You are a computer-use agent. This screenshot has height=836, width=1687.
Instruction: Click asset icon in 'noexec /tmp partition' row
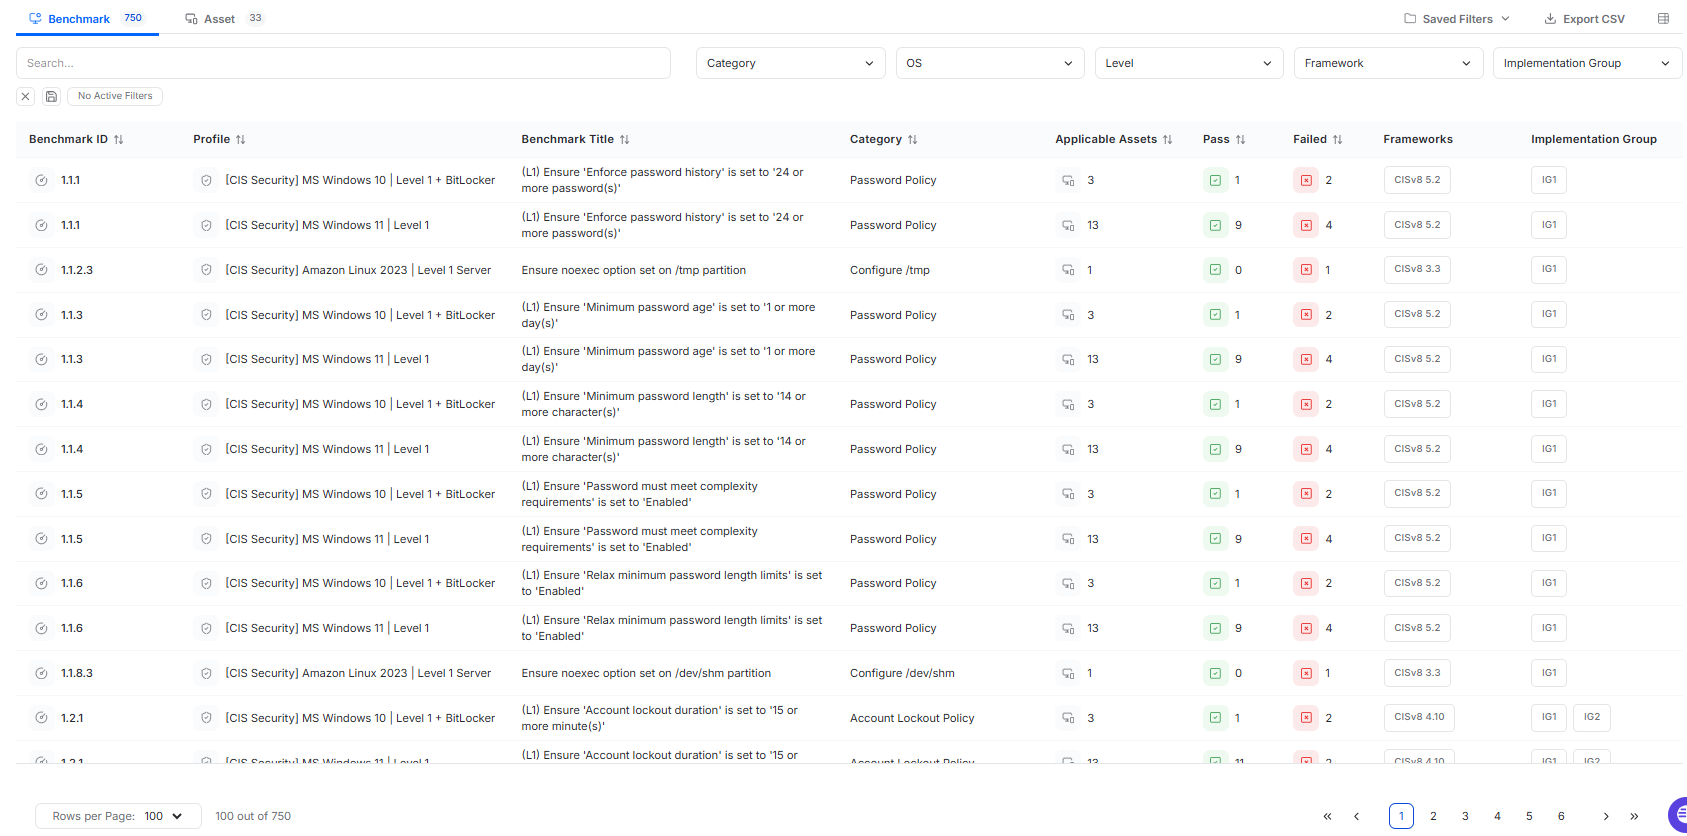pos(1068,270)
